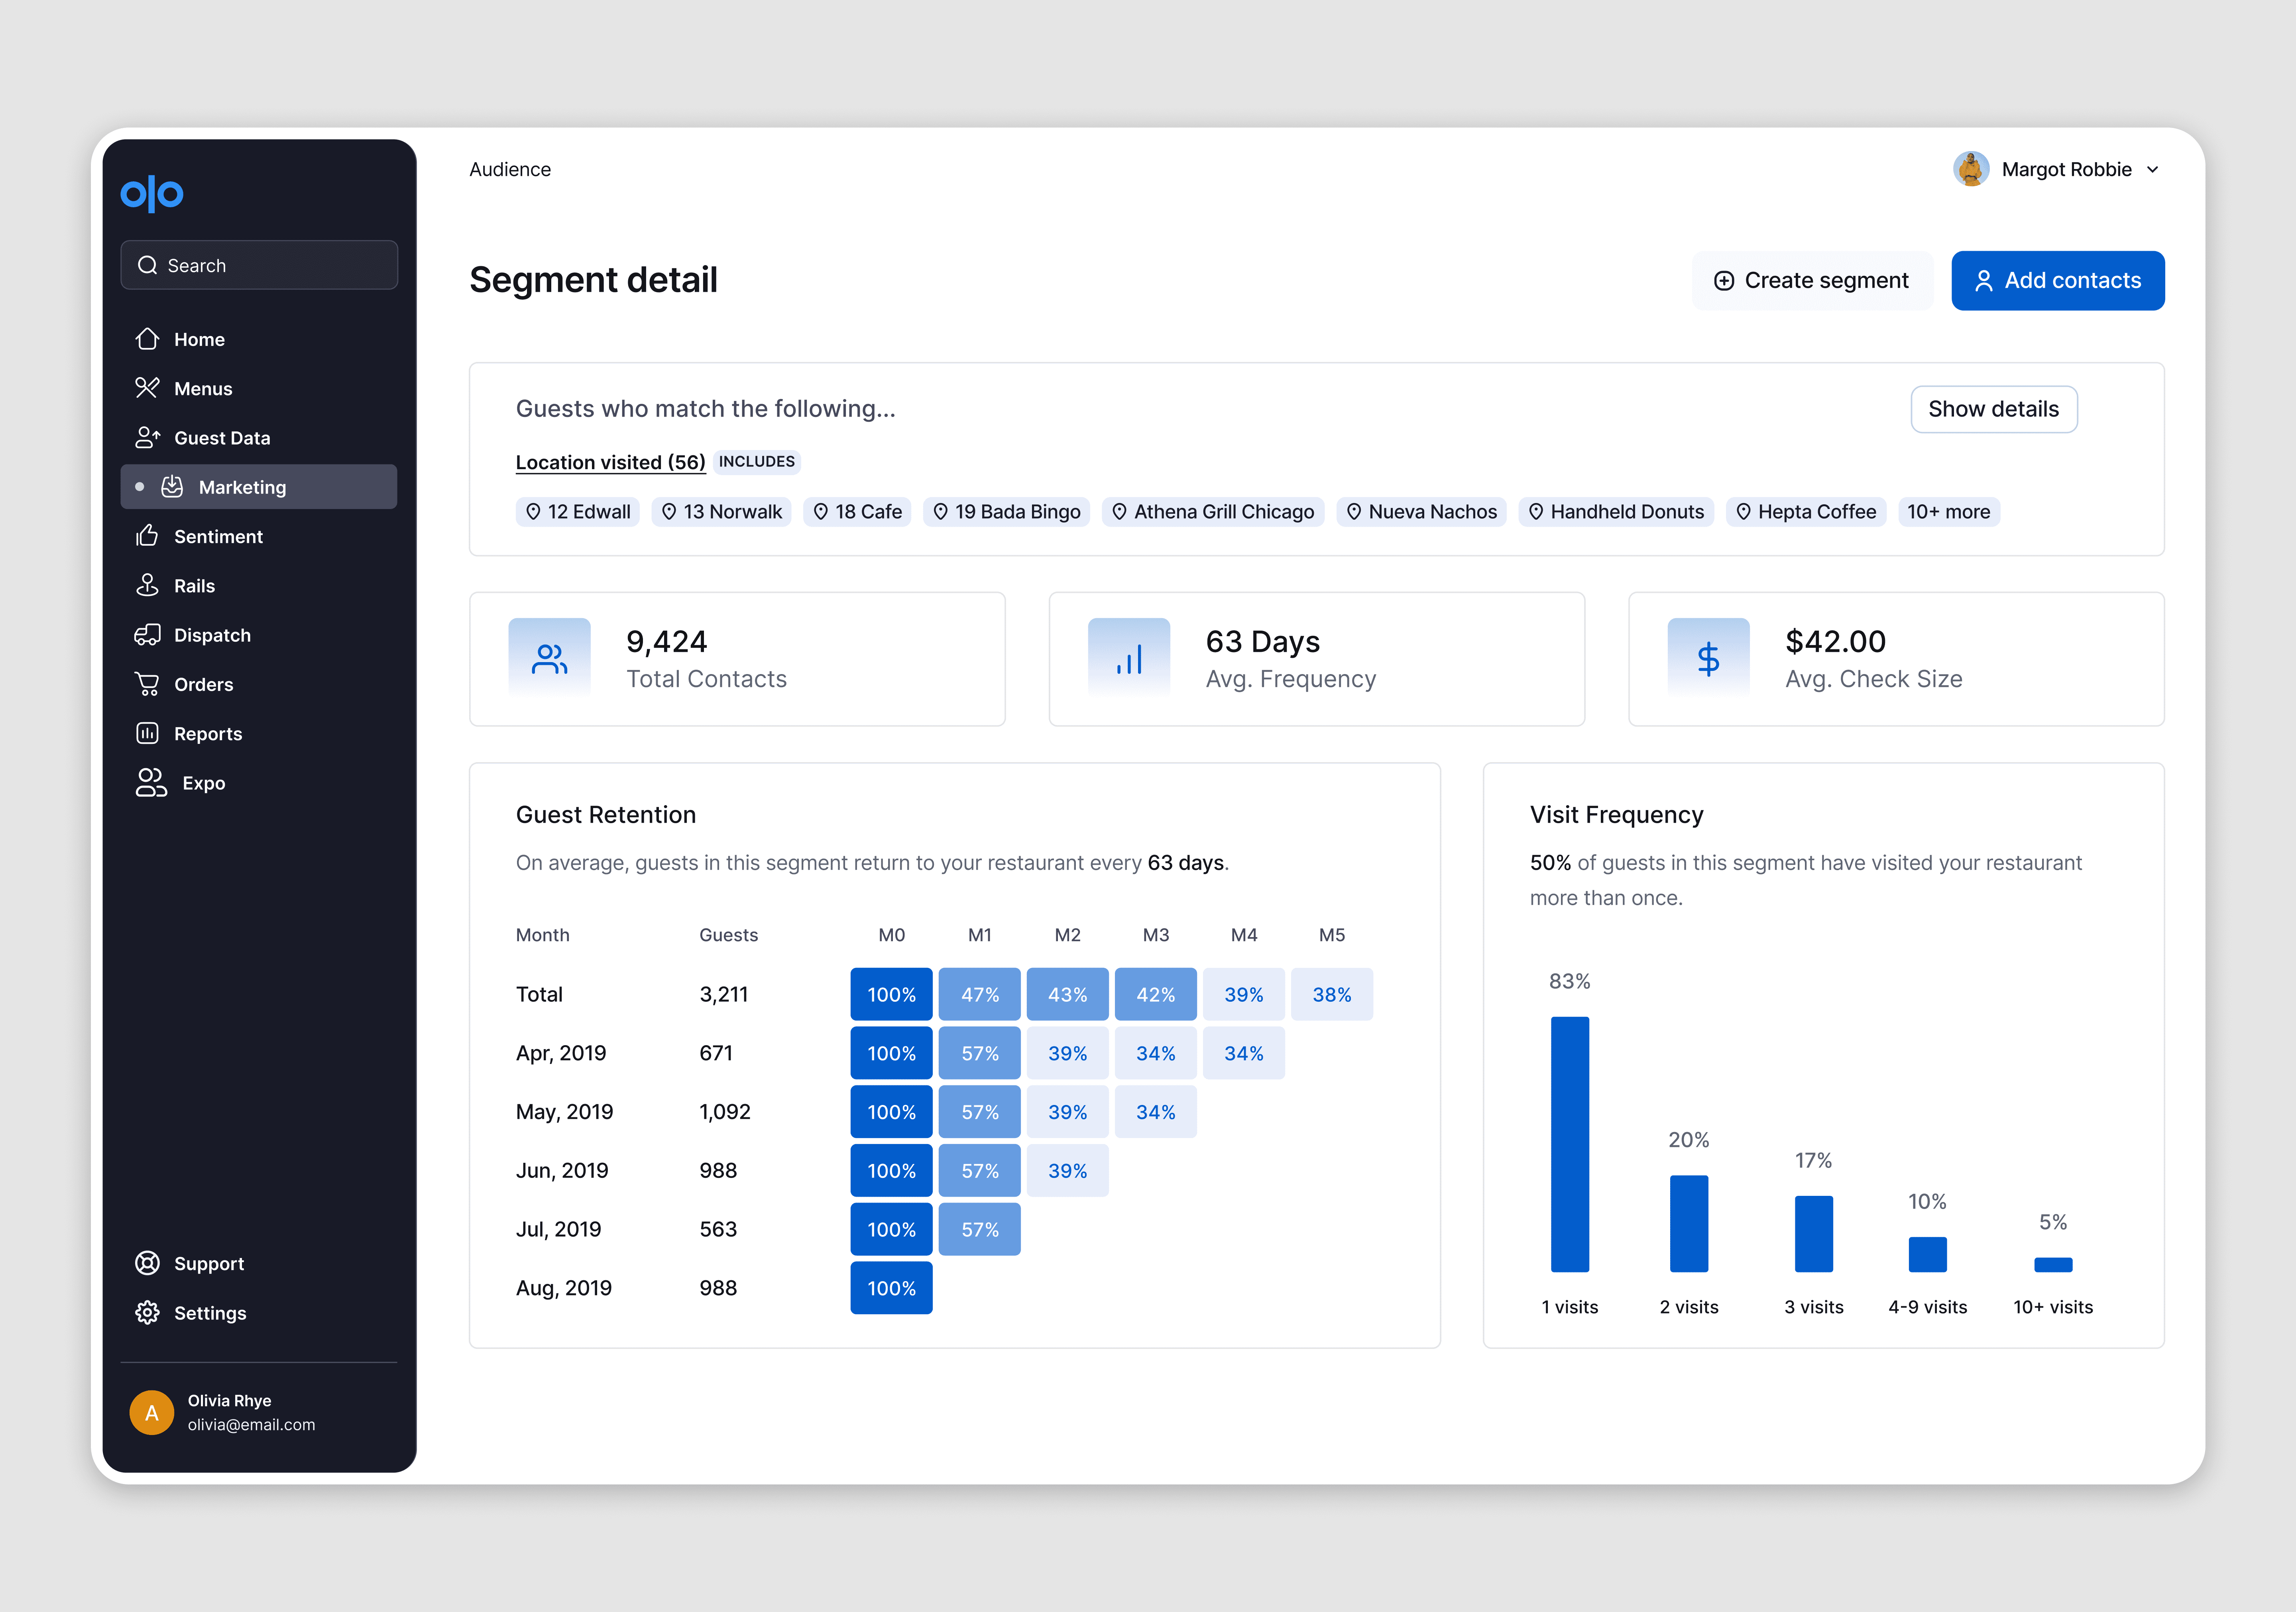Open the Guest Data menu item
The height and width of the screenshot is (1612, 2296).
coord(222,438)
